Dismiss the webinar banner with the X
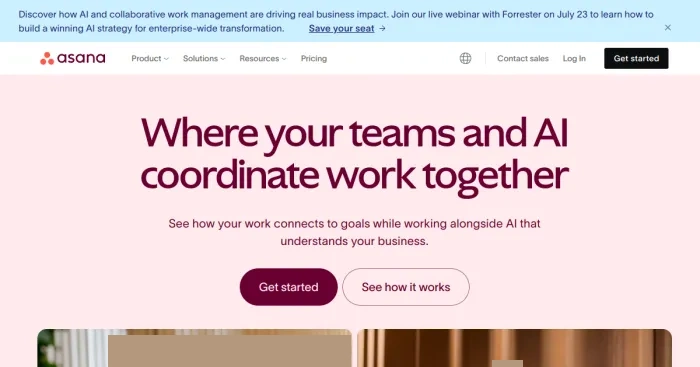Screen dimensions: 700x367 667,28
